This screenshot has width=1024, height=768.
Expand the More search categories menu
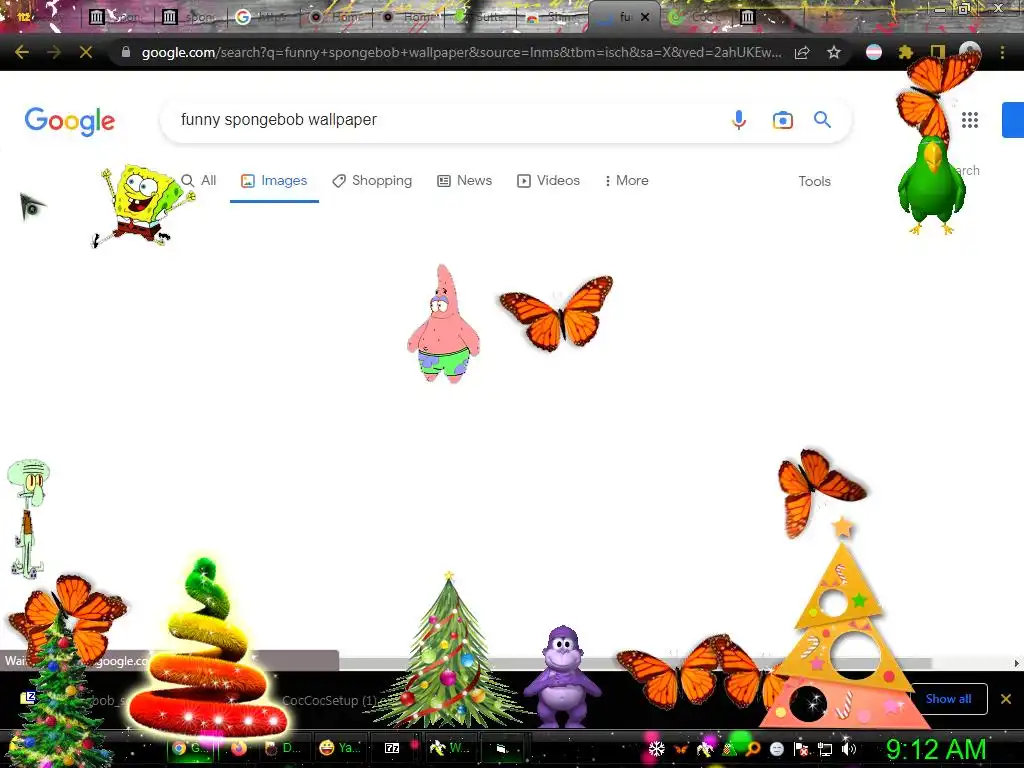tap(626, 181)
